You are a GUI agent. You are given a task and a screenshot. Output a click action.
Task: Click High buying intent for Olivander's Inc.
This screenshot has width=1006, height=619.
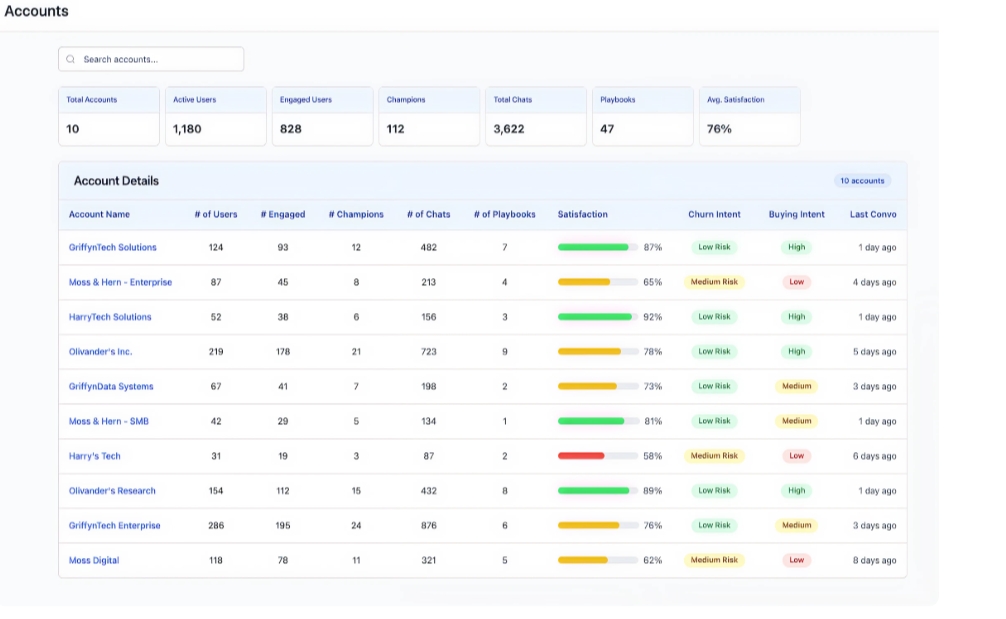(796, 352)
